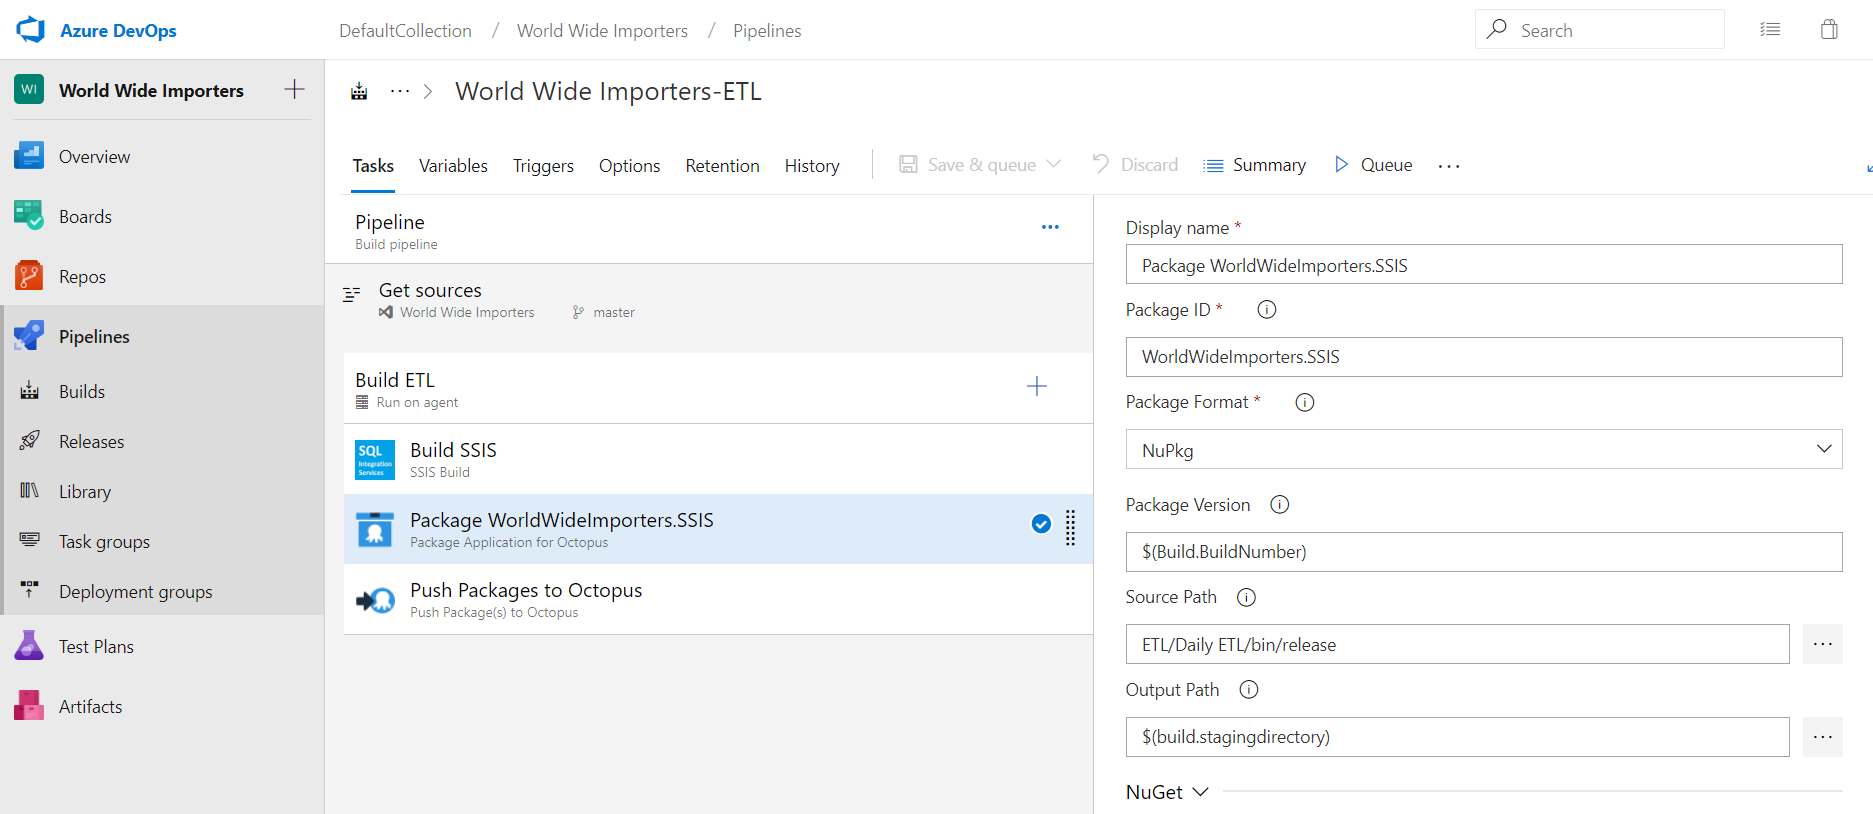The height and width of the screenshot is (814, 1873).
Task: Click the shopping bag marketplace icon
Action: pos(1829,30)
